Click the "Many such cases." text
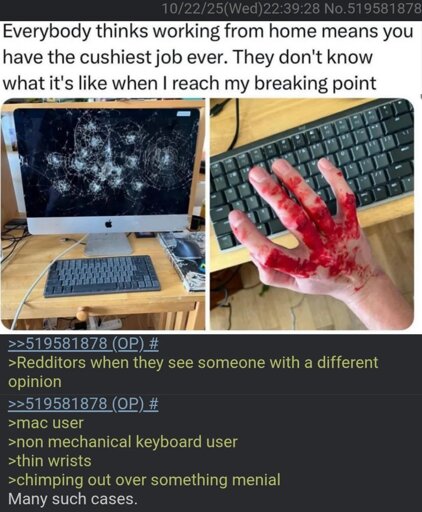Image resolution: width=422 pixels, height=512 pixels. [73, 499]
